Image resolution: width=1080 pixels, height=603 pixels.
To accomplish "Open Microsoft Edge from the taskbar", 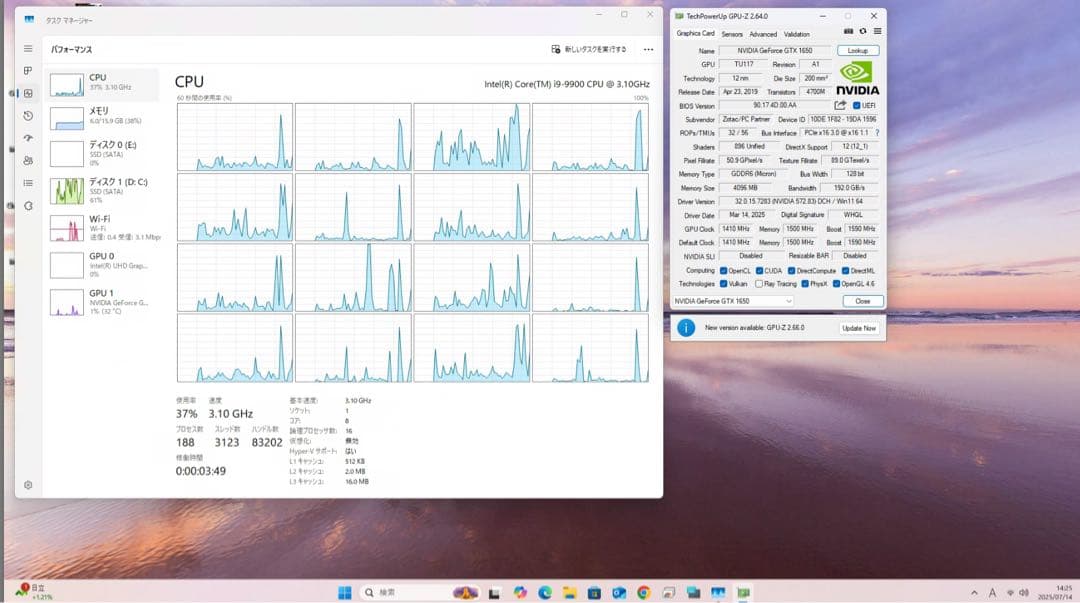I will tap(545, 592).
